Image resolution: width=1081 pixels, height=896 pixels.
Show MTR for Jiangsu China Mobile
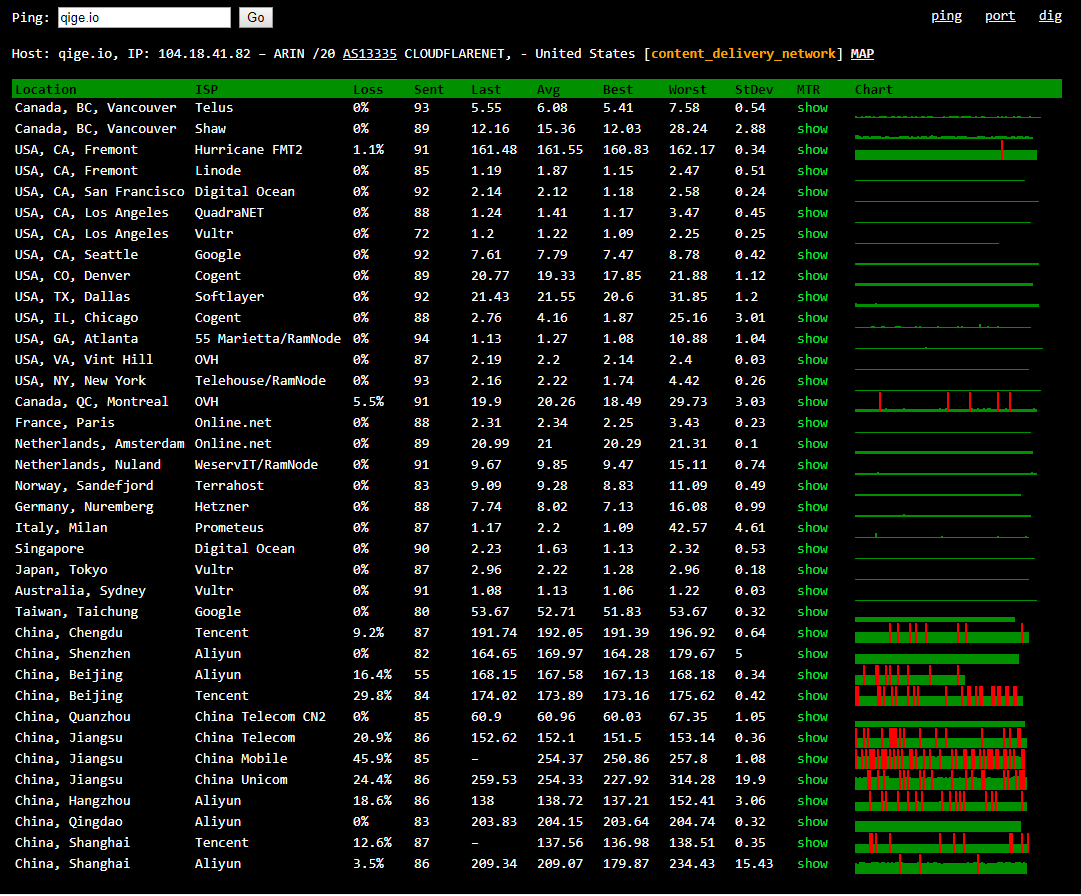pyautogui.click(x=812, y=760)
